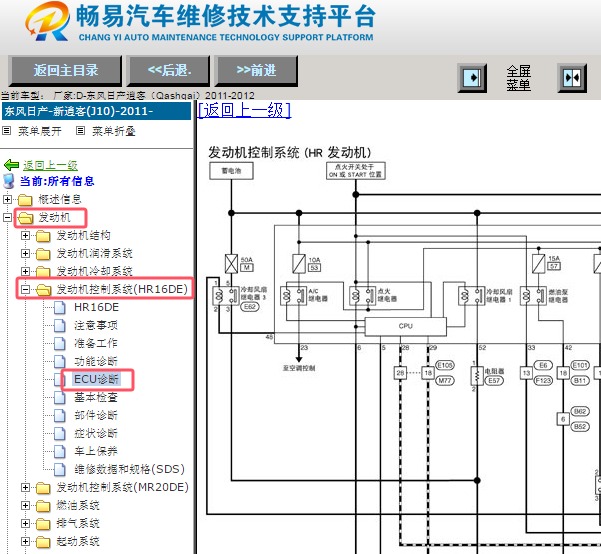The image size is (601, 554).
Task: Open HR16DE tree item
Action: tap(96, 307)
